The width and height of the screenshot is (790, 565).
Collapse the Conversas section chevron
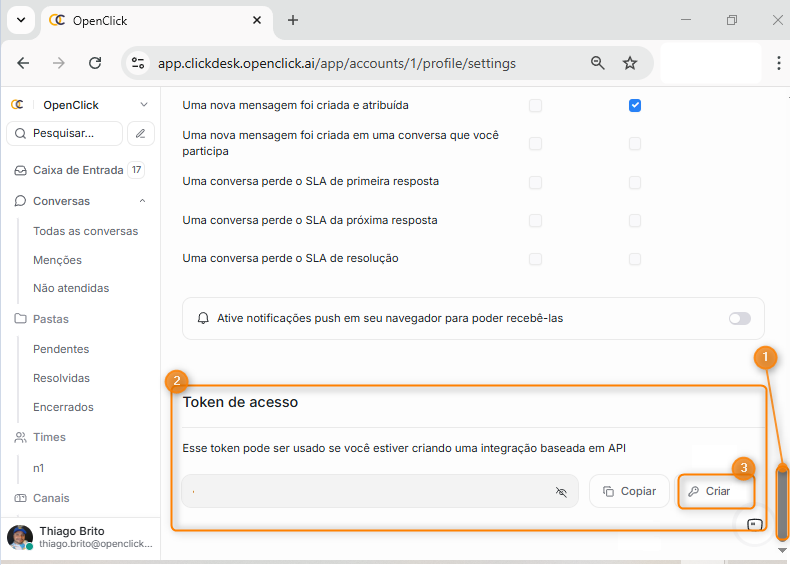(x=143, y=201)
